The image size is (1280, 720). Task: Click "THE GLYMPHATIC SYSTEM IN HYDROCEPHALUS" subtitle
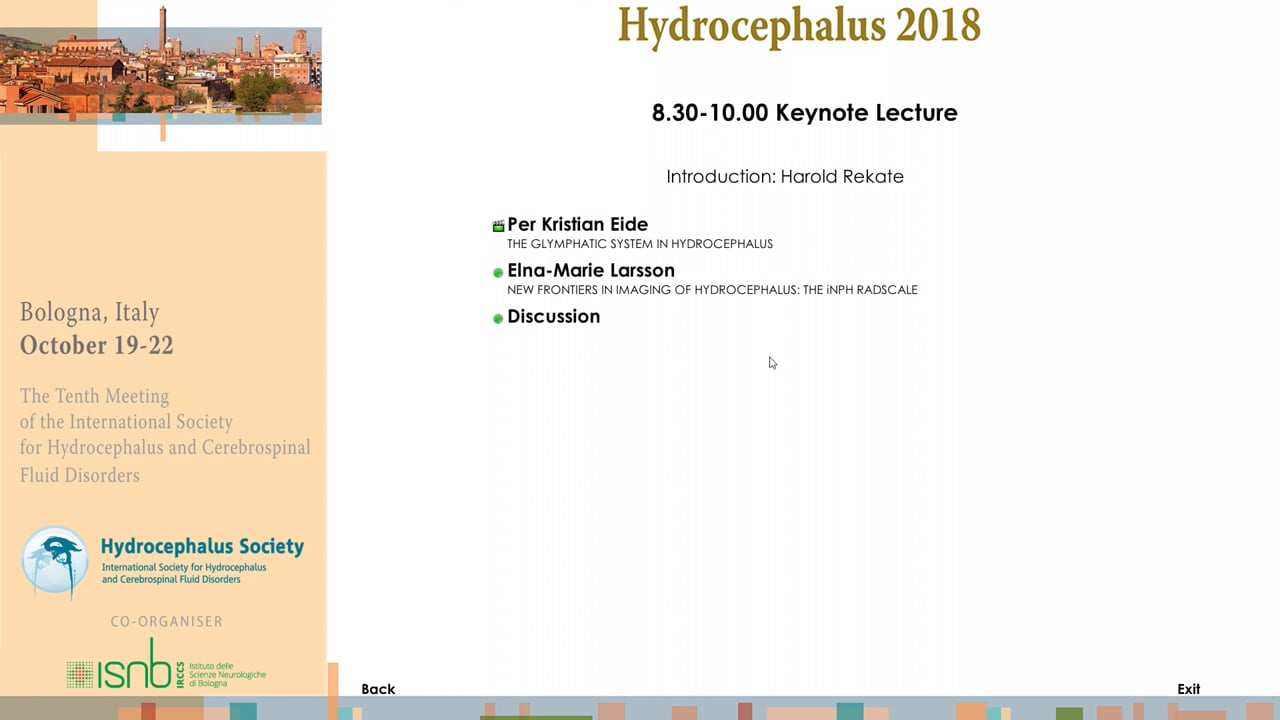click(640, 244)
